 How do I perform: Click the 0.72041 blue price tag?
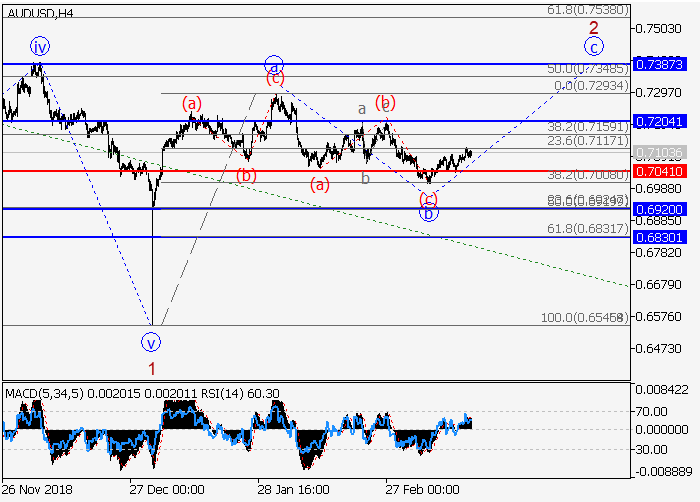[659, 121]
